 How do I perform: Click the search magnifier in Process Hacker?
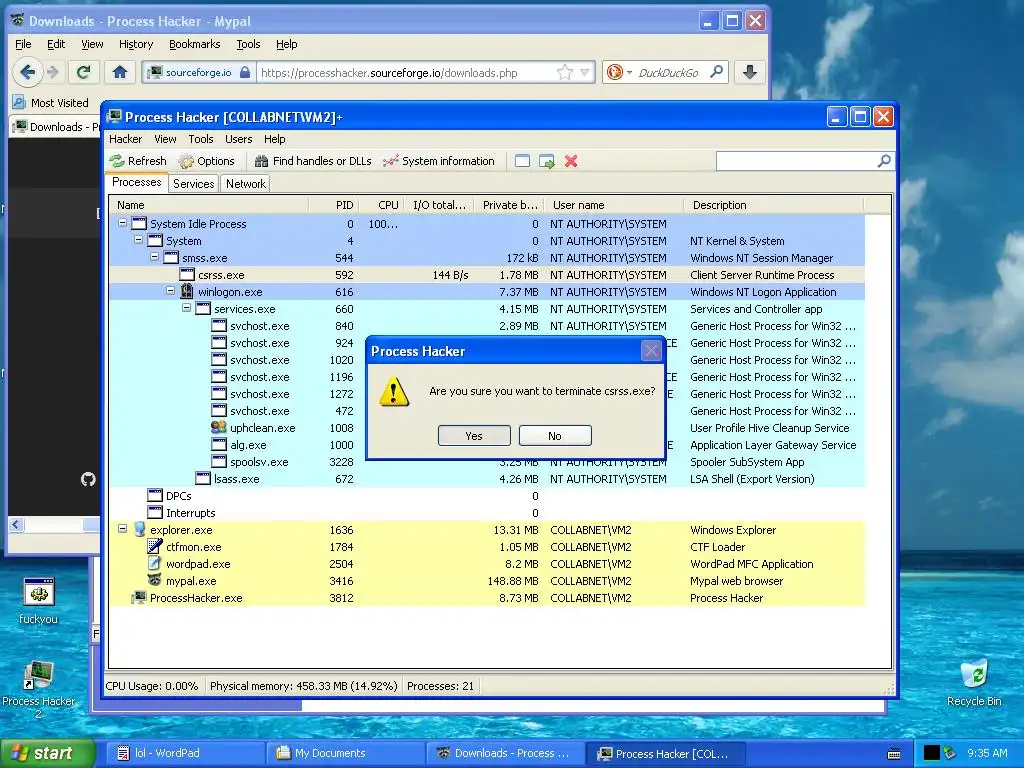884,161
